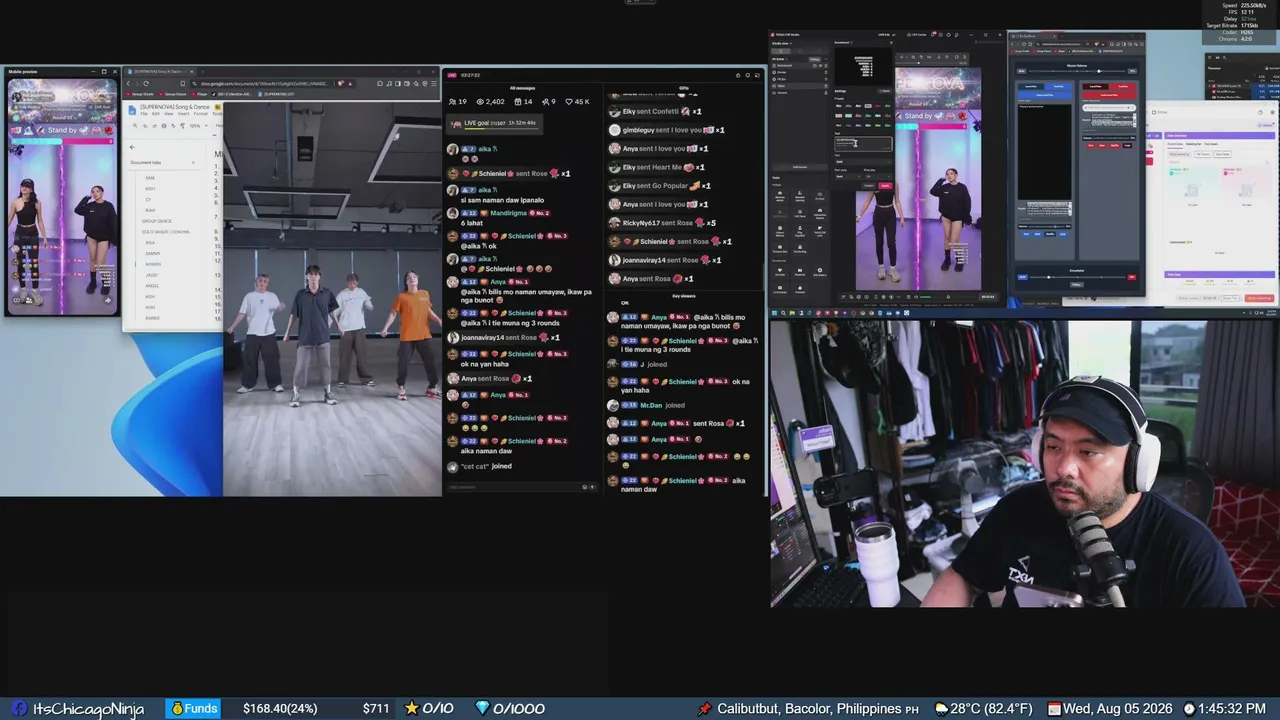The width and height of the screenshot is (1280, 720).
Task: Click the Google Docs home logo
Action: point(131,109)
